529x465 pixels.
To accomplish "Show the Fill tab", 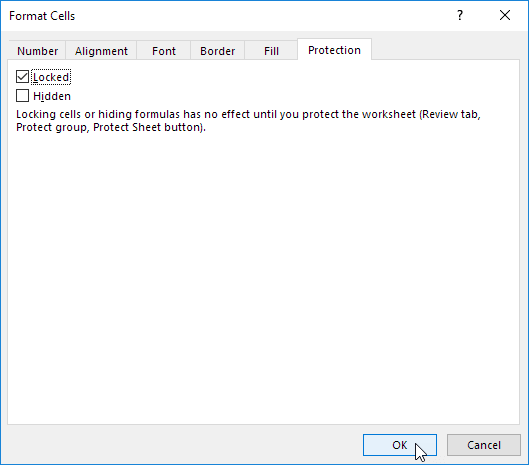I will [x=271, y=51].
